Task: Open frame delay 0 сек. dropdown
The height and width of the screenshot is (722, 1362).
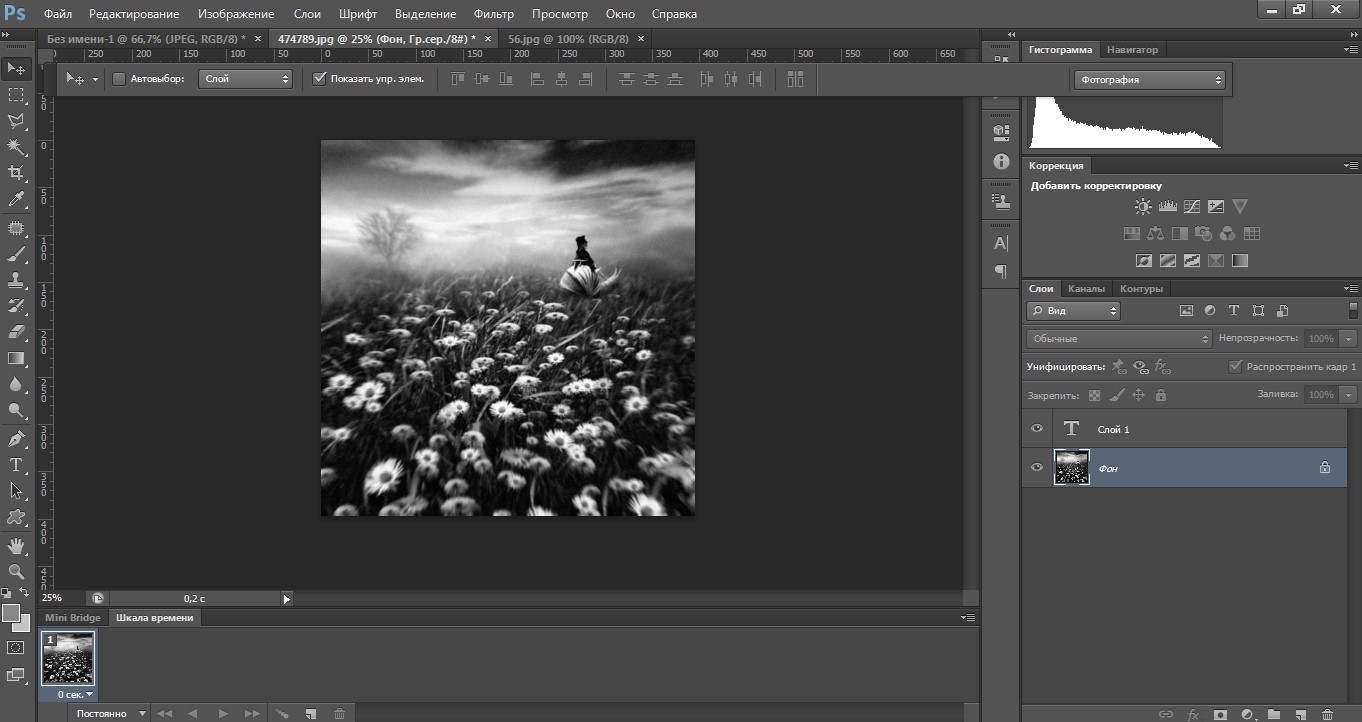Action: 75,694
